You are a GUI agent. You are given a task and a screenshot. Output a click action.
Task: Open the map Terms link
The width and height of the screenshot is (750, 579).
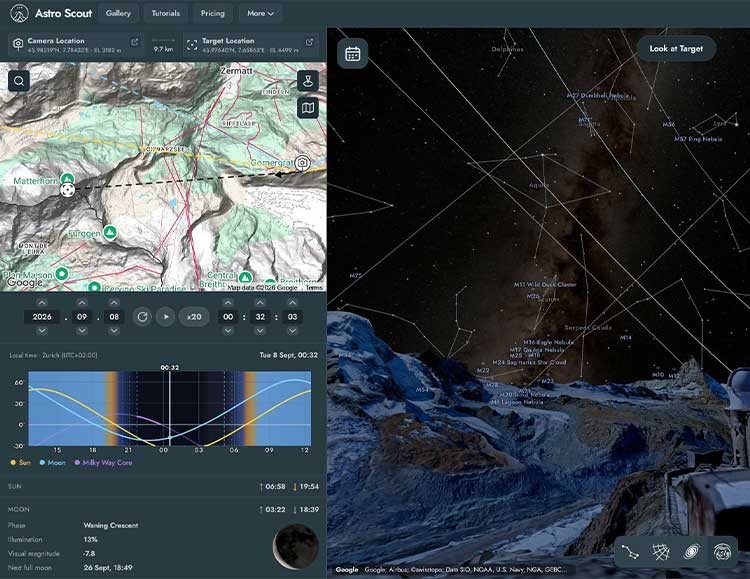coord(314,288)
